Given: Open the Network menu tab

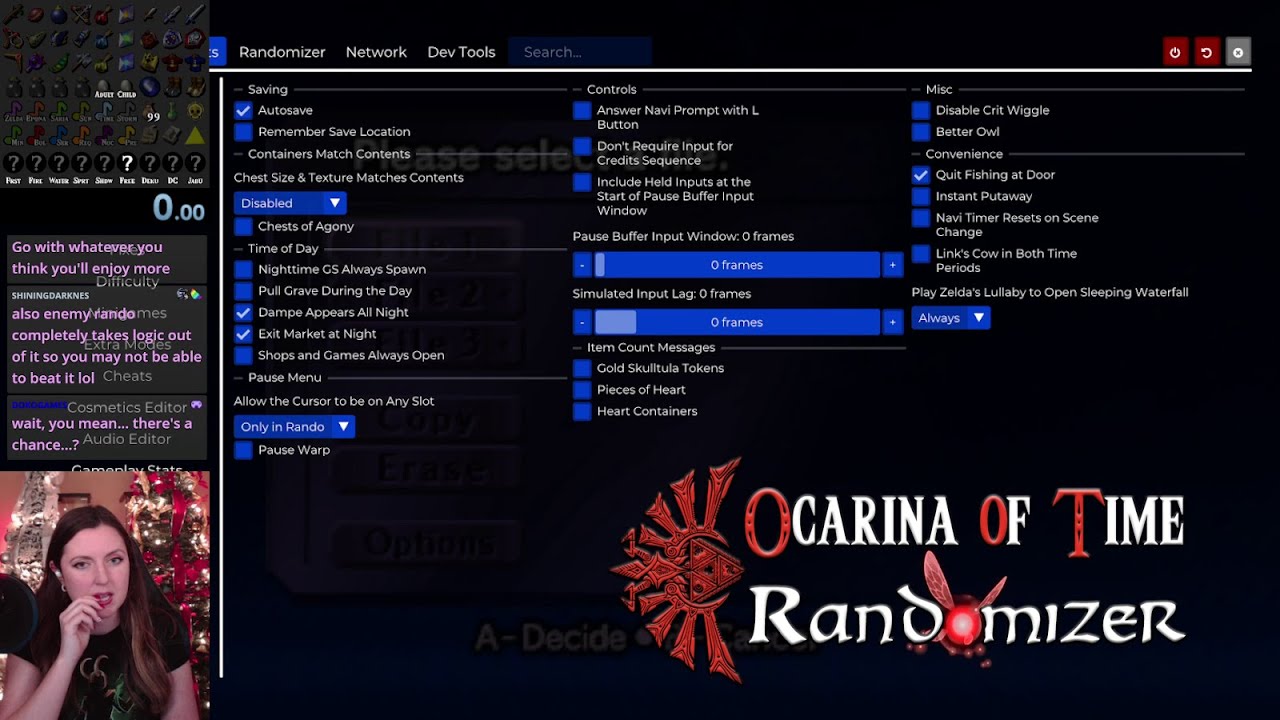Looking at the screenshot, I should click(376, 52).
